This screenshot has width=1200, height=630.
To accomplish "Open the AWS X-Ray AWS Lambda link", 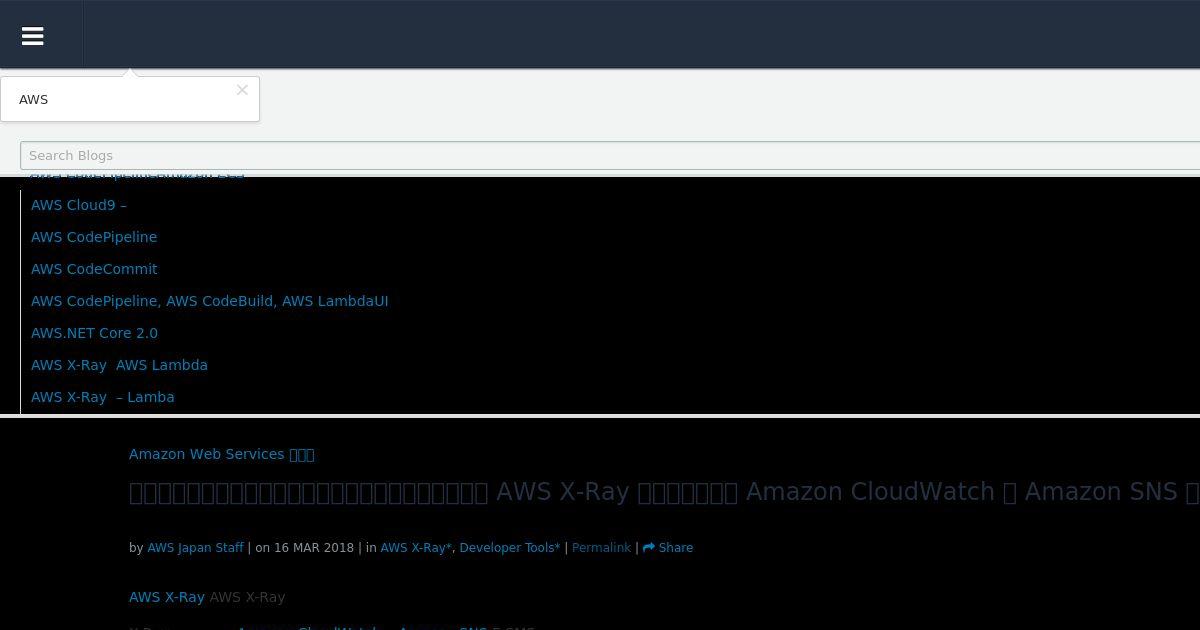I will pyautogui.click(x=119, y=365).
